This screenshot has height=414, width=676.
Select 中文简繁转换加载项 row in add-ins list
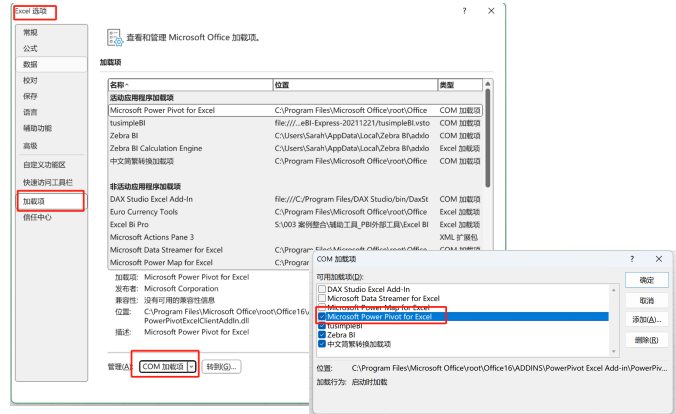(x=295, y=161)
